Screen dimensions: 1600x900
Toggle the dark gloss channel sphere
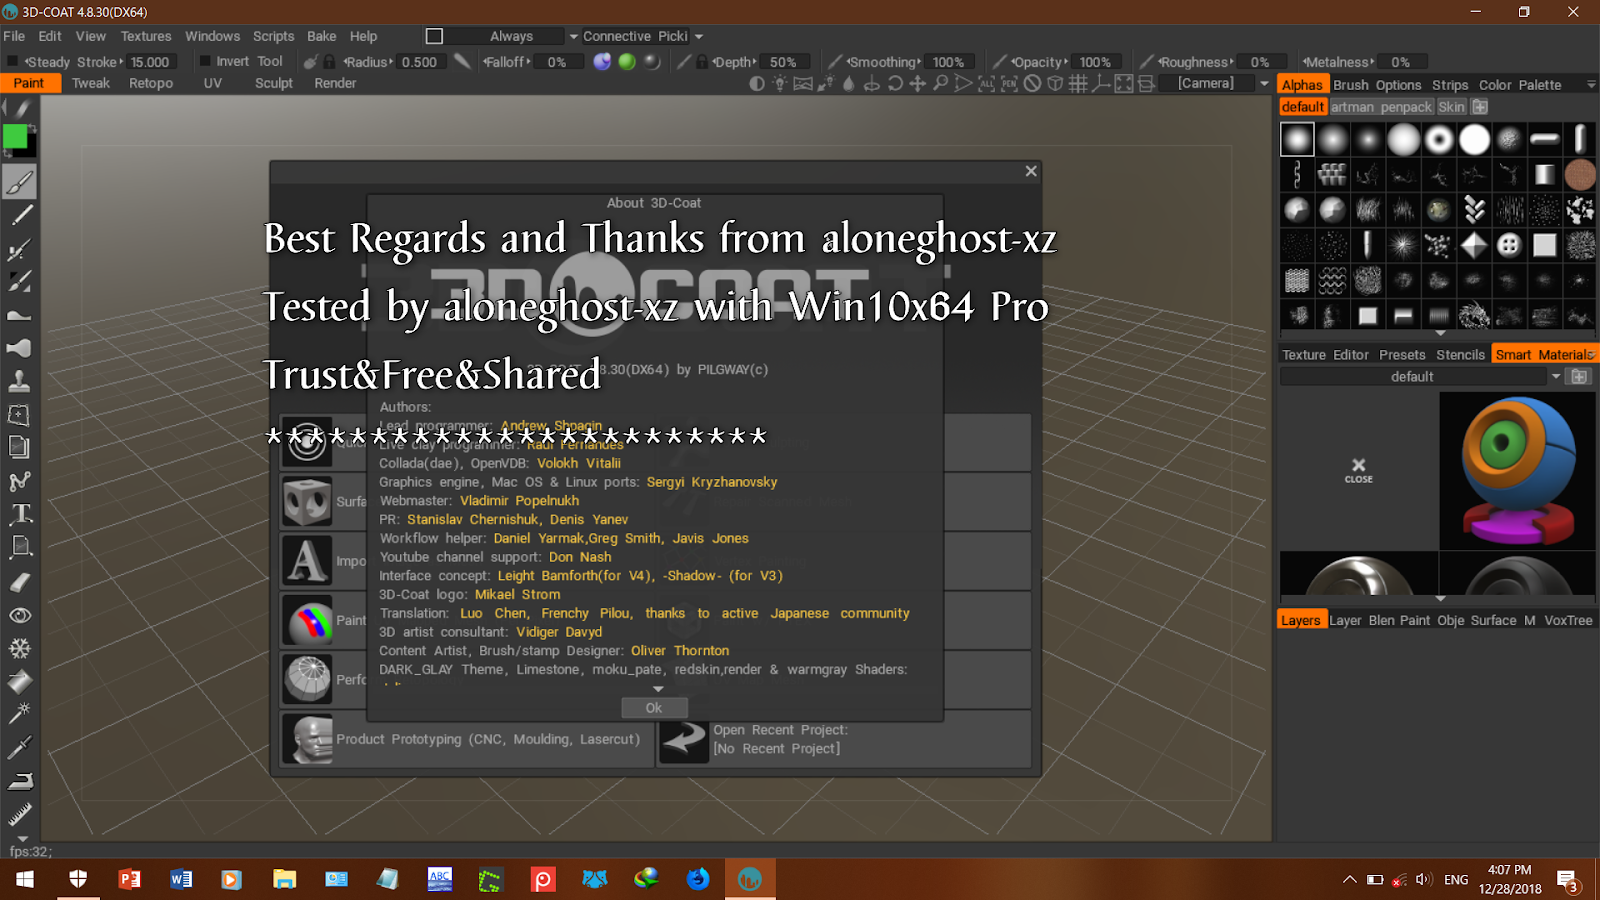652,62
